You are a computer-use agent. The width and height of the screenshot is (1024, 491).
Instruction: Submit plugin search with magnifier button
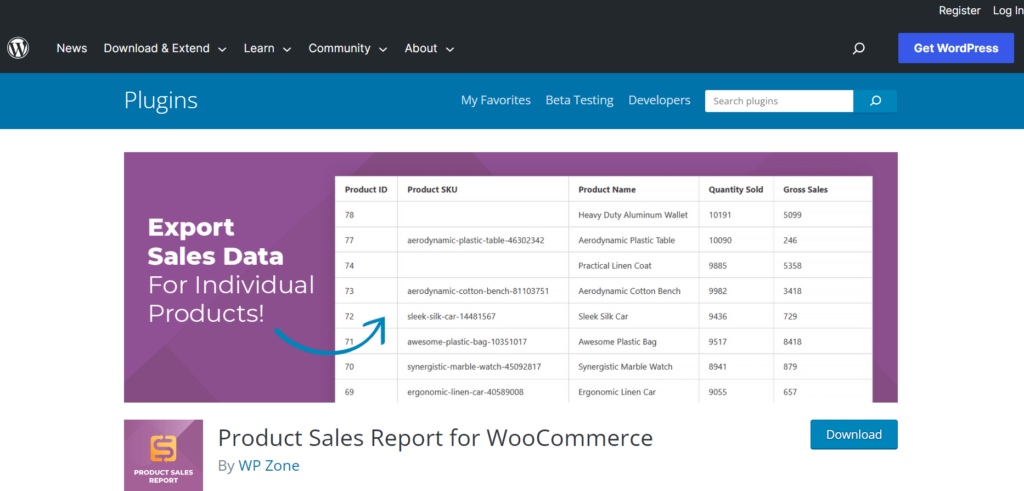[875, 101]
